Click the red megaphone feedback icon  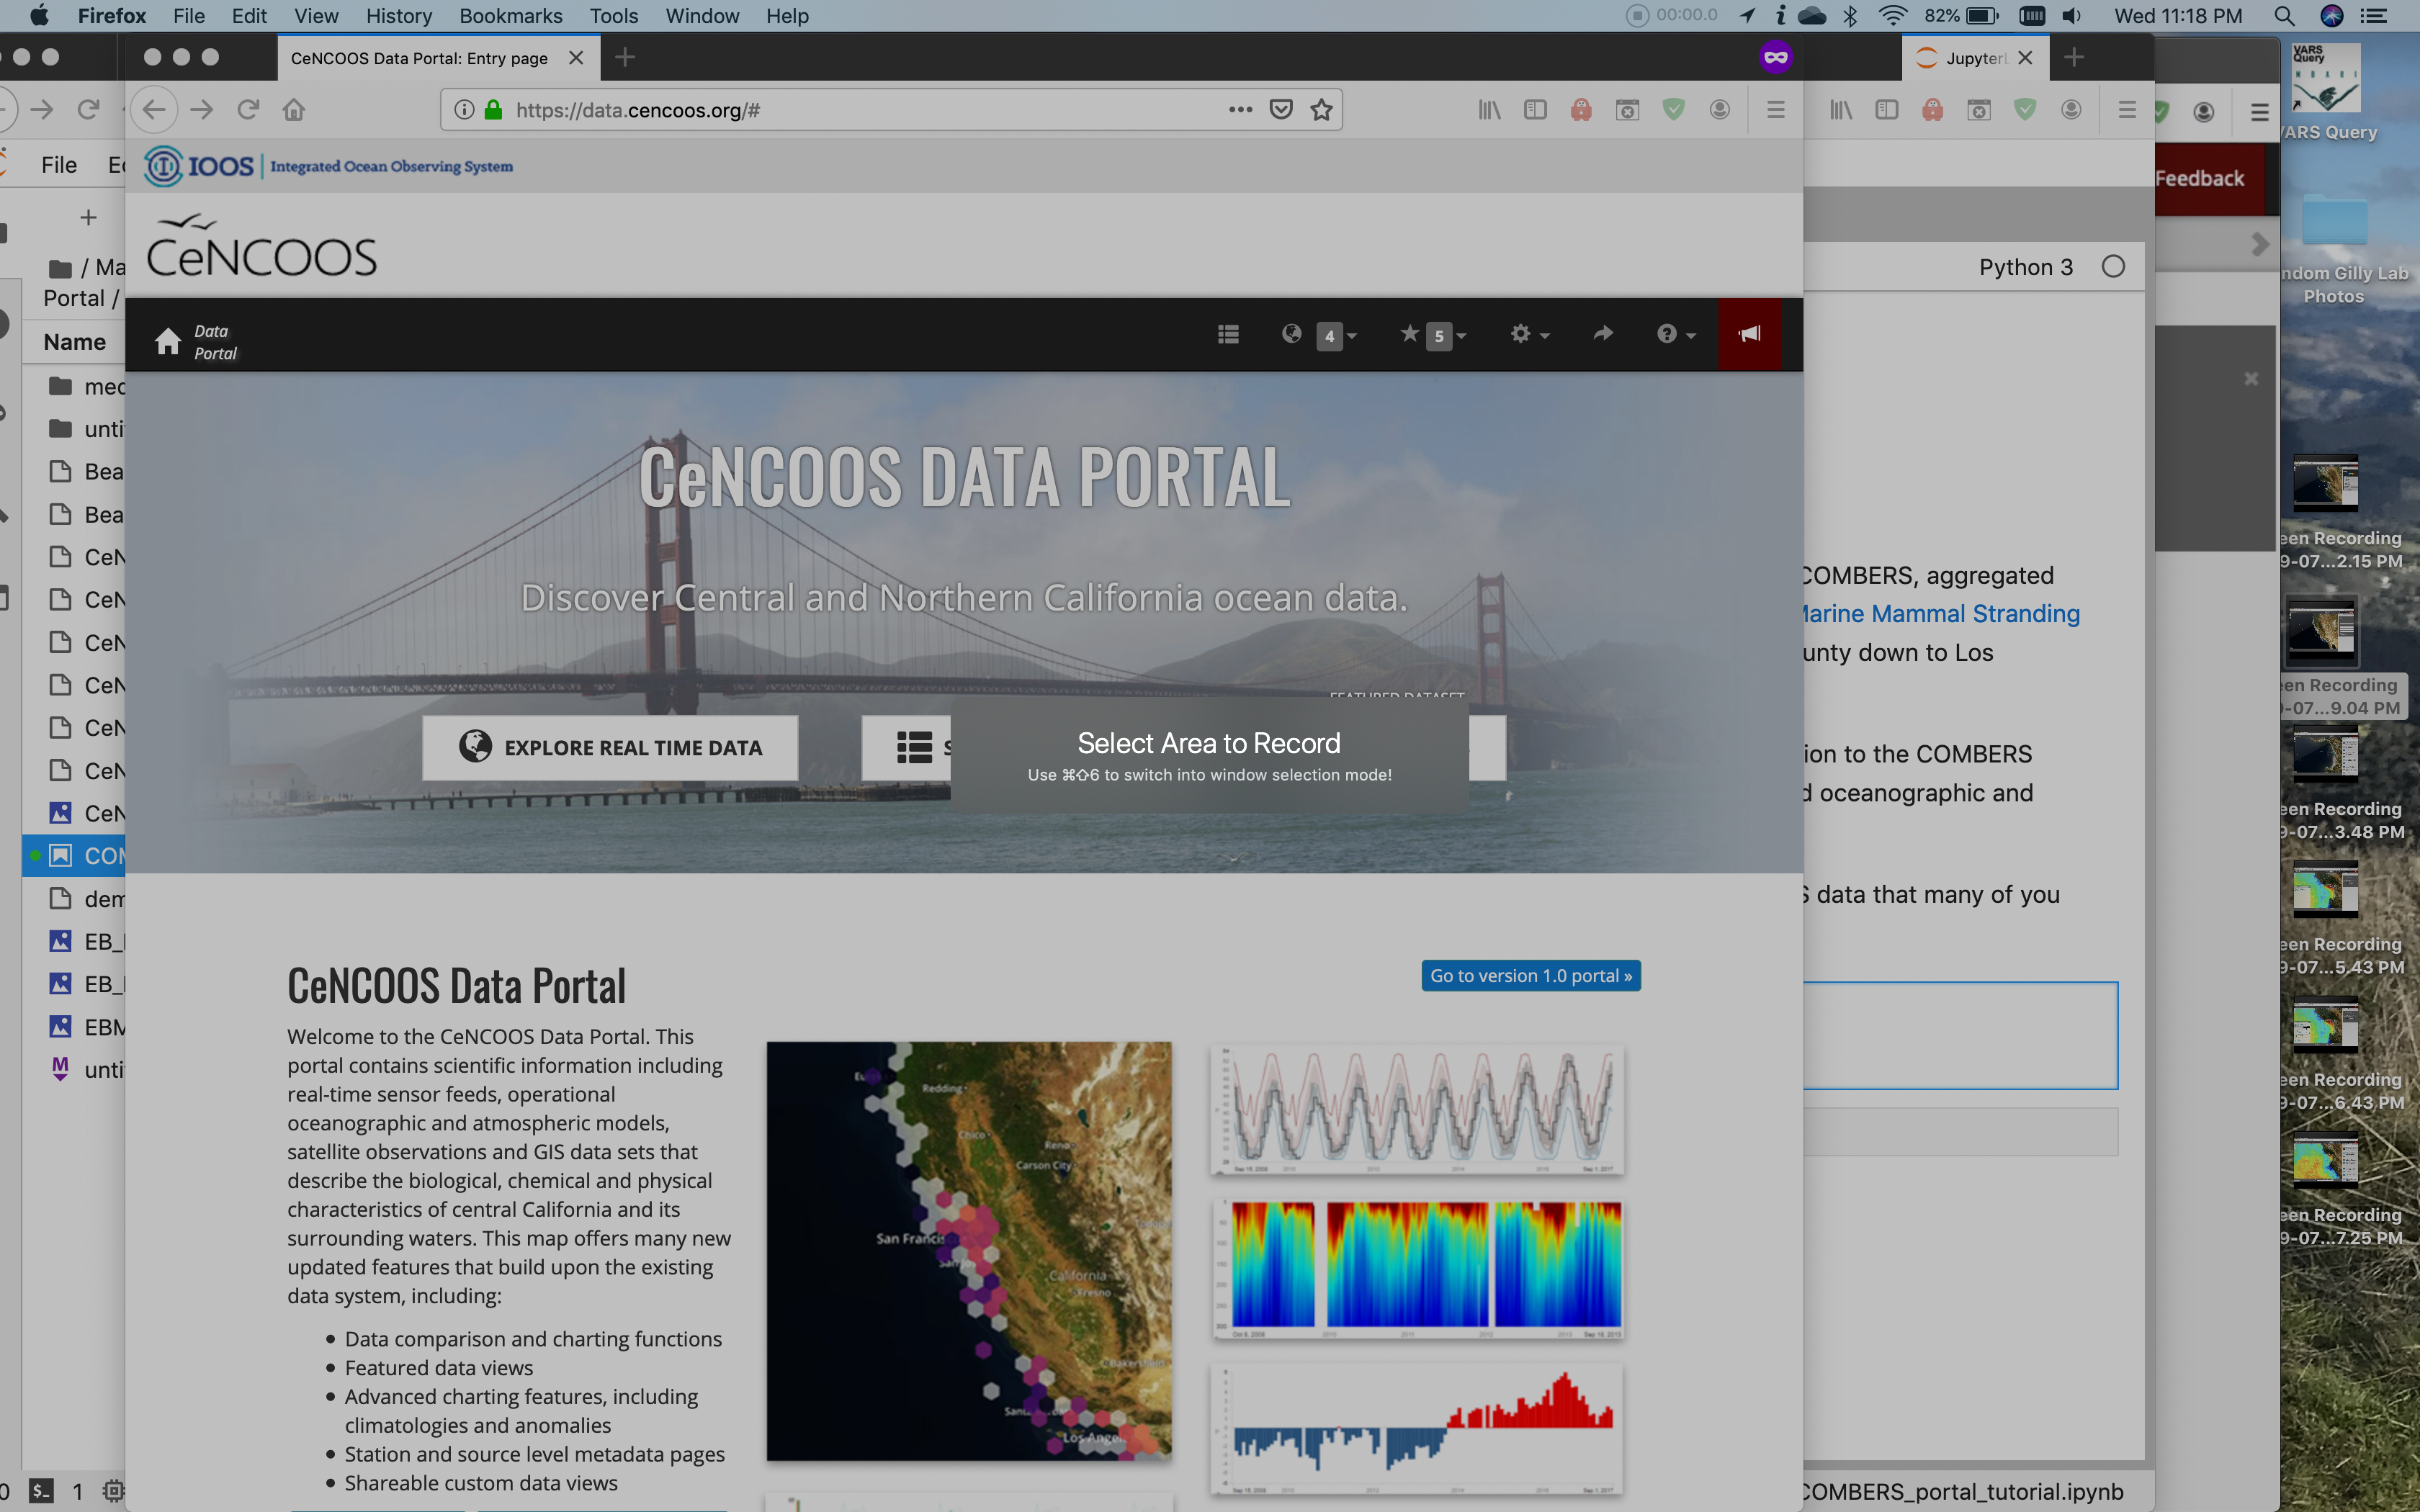(x=1749, y=334)
